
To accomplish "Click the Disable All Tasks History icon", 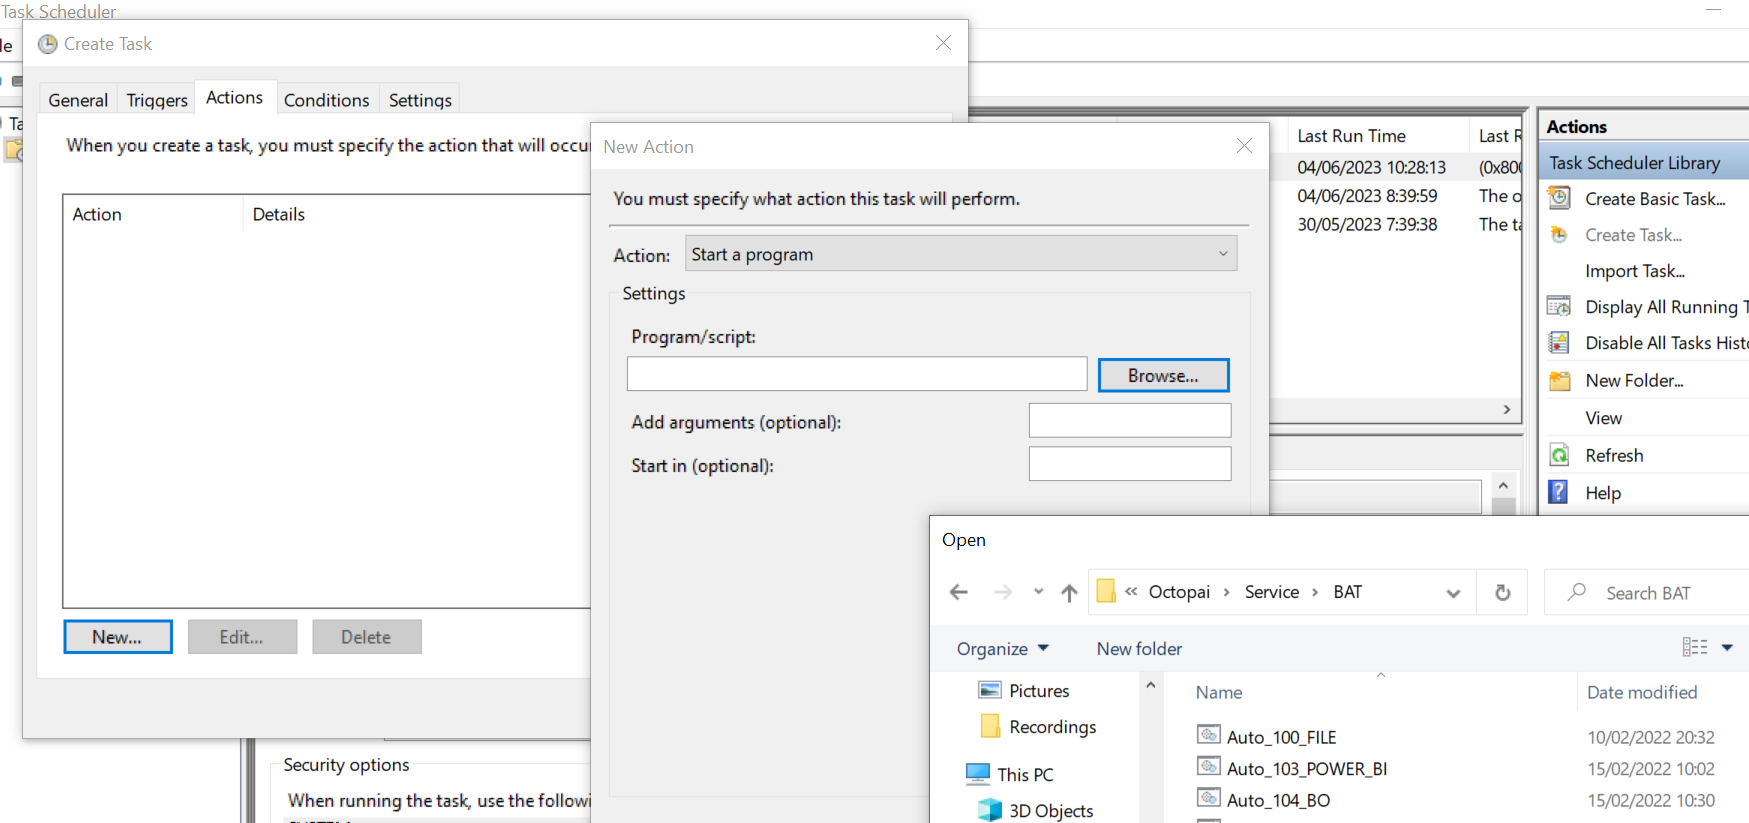I will tap(1558, 343).
